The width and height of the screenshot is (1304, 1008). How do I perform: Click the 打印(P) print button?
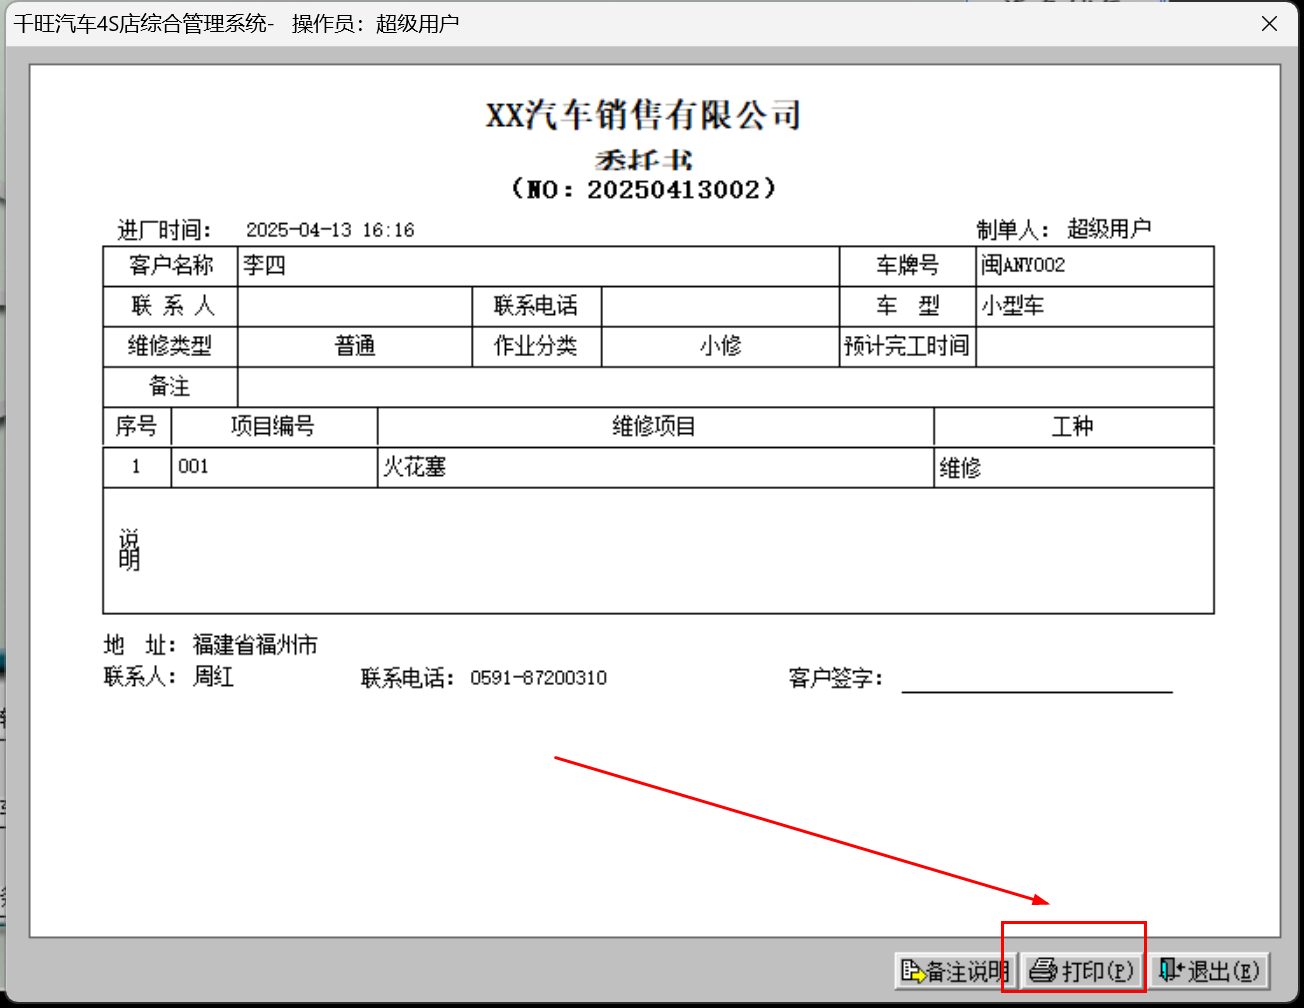[1083, 970]
